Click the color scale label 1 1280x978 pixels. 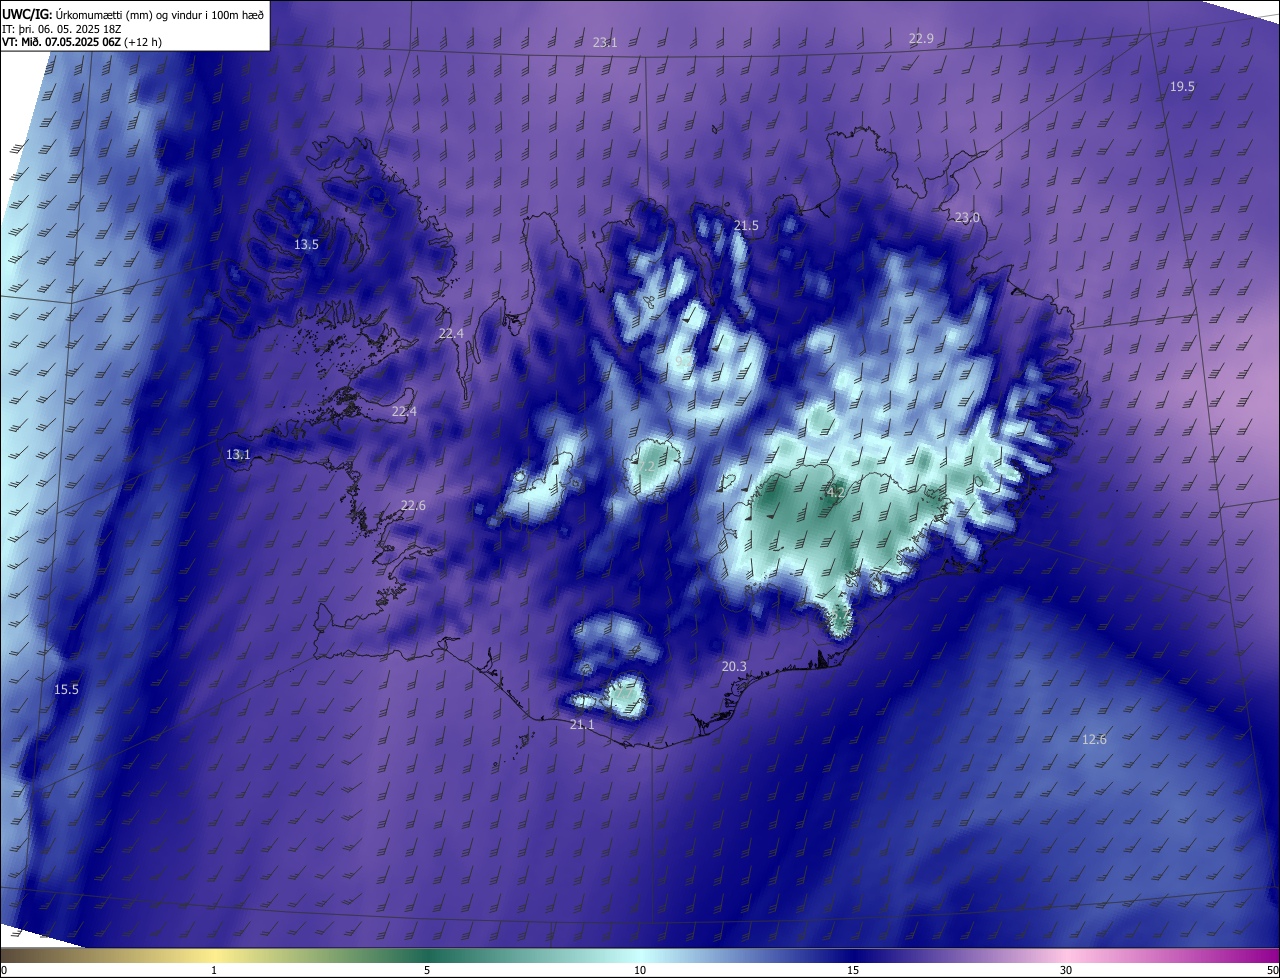pos(214,970)
